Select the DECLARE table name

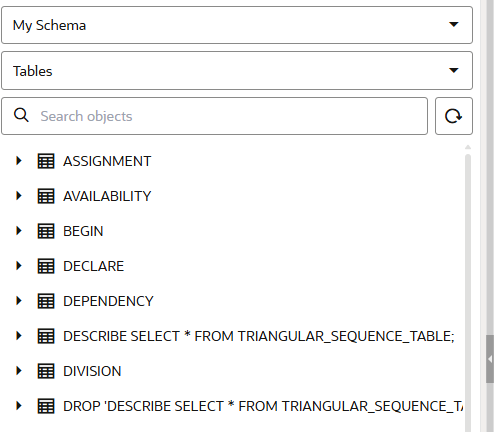coord(94,266)
